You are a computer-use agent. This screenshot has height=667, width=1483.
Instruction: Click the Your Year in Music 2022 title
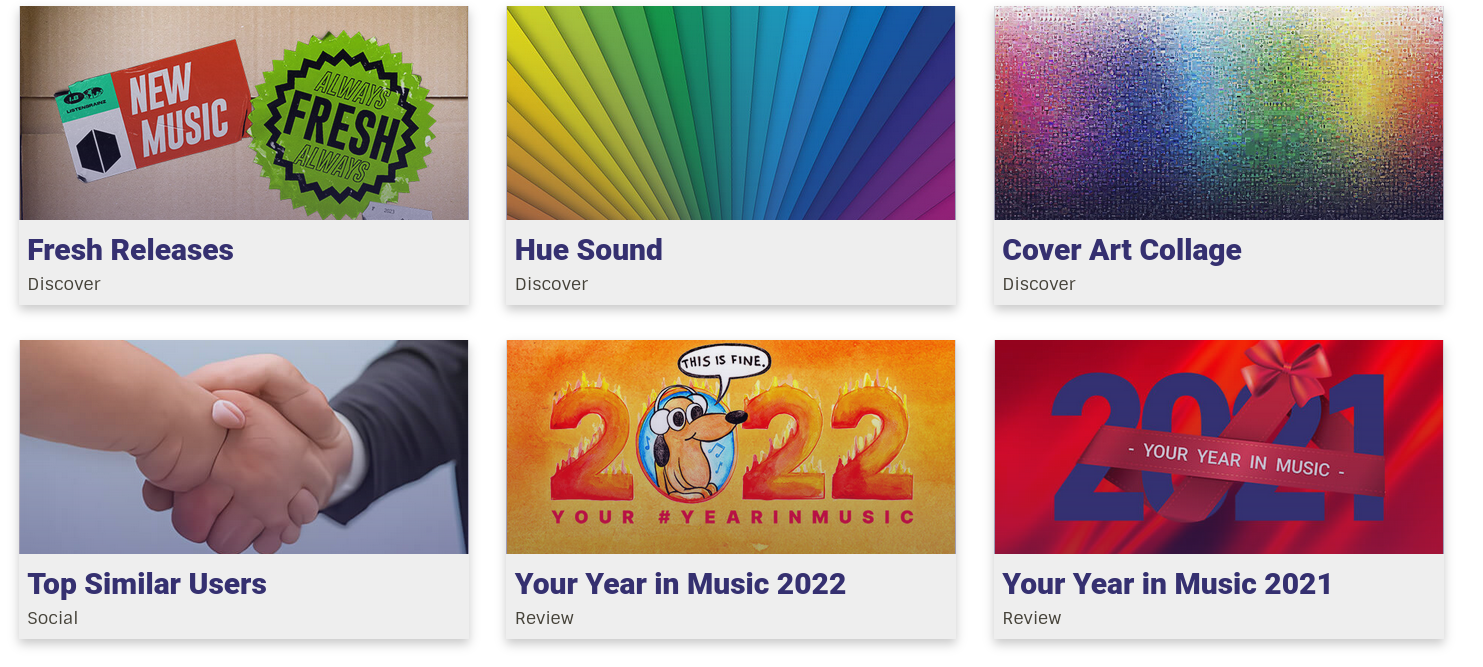681,584
